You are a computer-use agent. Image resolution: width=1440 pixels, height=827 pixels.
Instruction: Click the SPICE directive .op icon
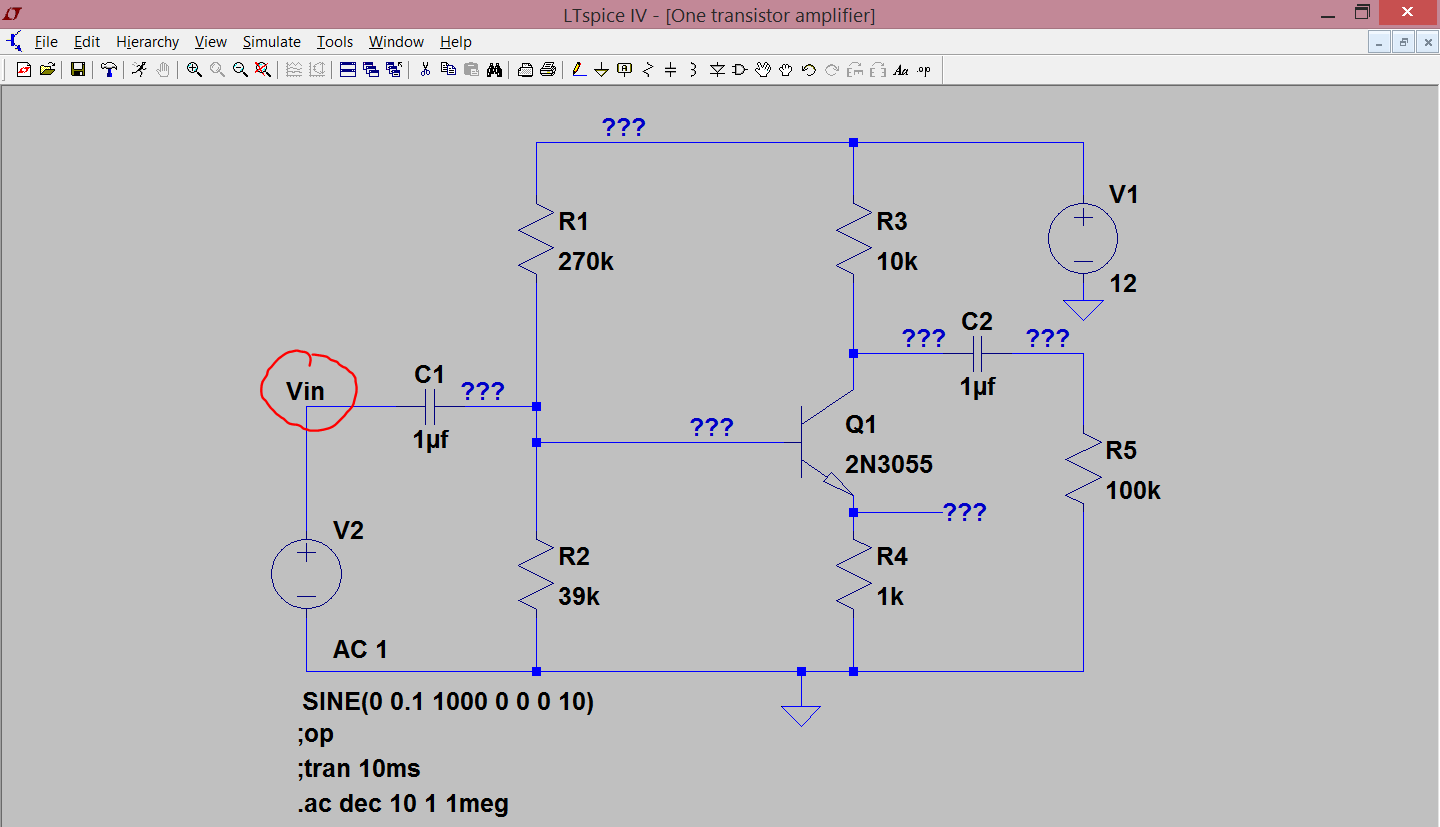pos(924,70)
